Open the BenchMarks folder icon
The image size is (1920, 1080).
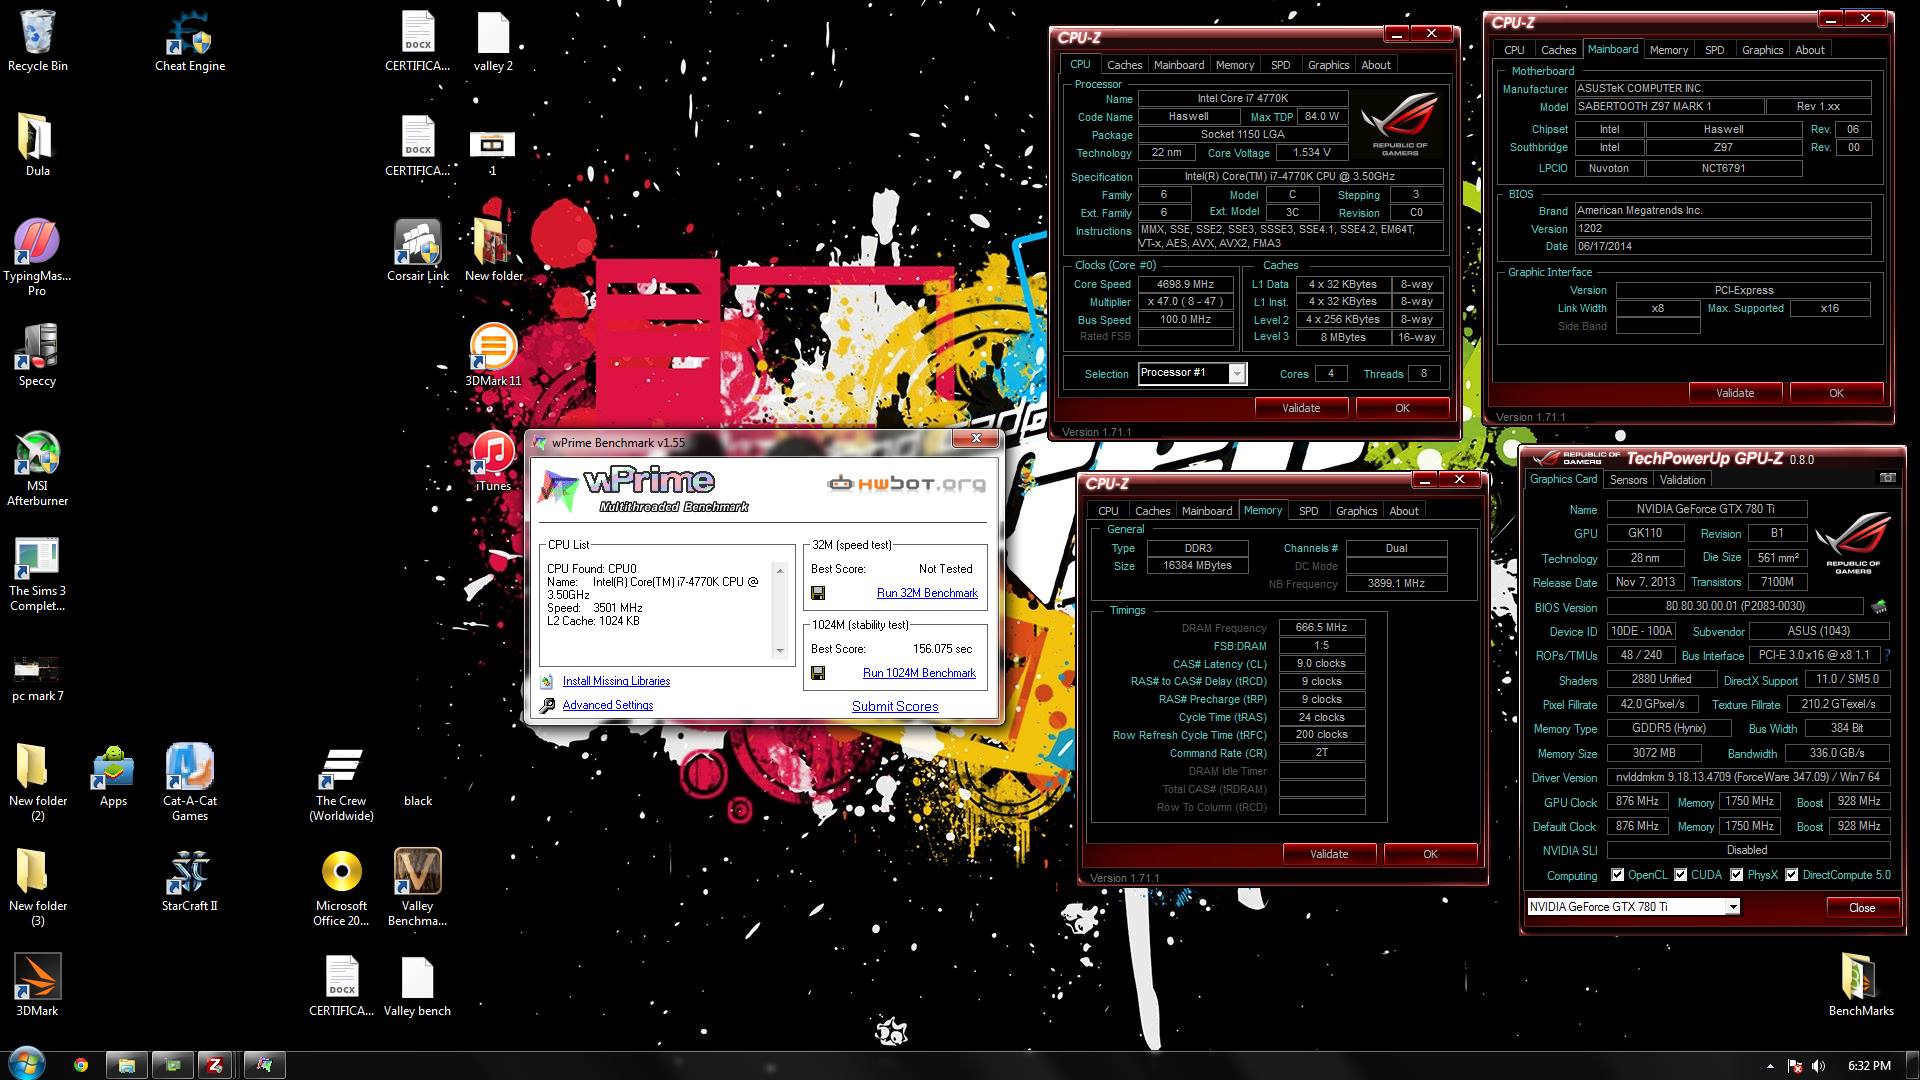(x=1861, y=985)
